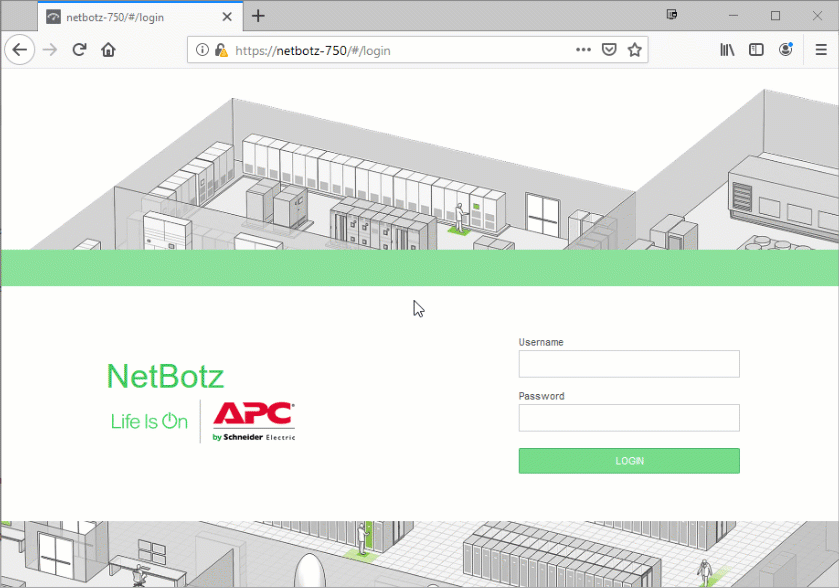The height and width of the screenshot is (588, 839).
Task: Save page to Pocket
Action: click(609, 50)
